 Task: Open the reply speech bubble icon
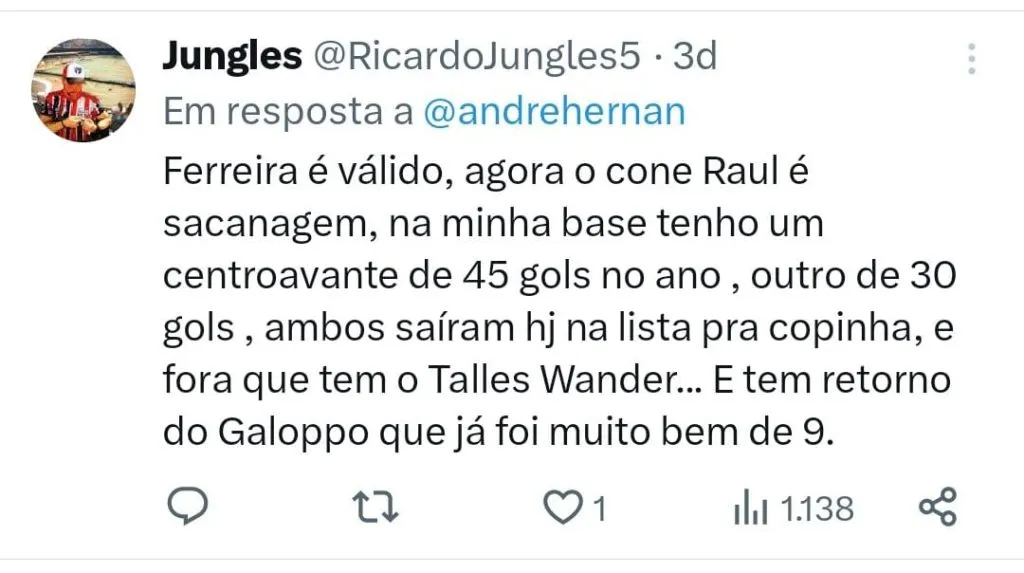tap(188, 506)
